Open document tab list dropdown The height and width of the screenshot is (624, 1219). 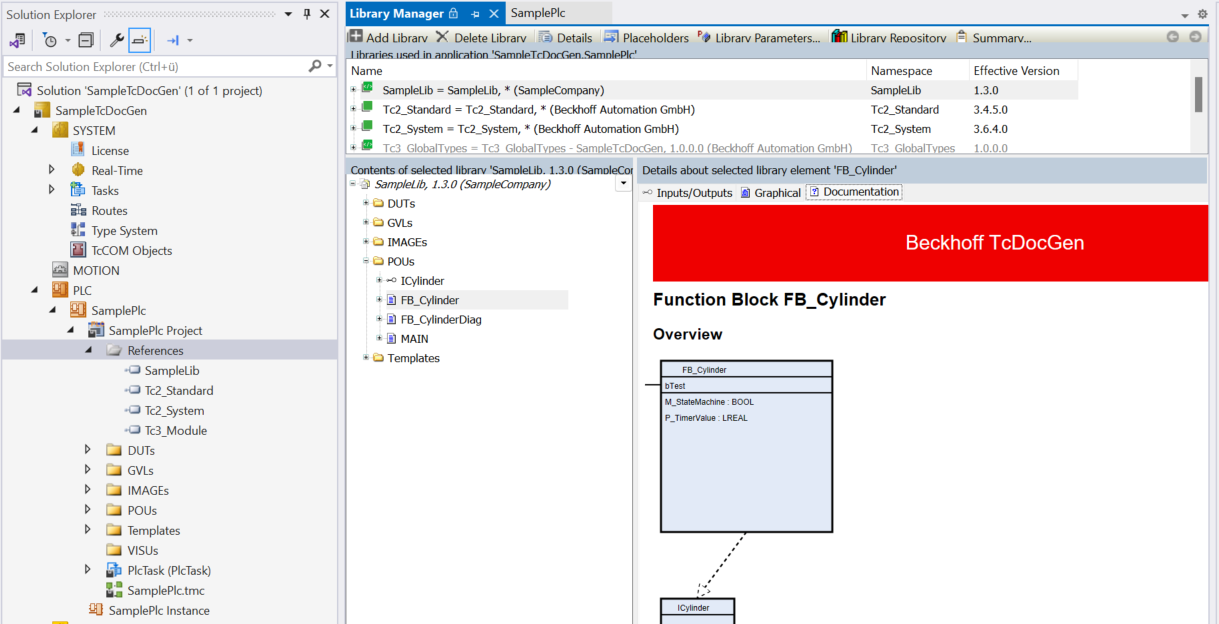1186,15
